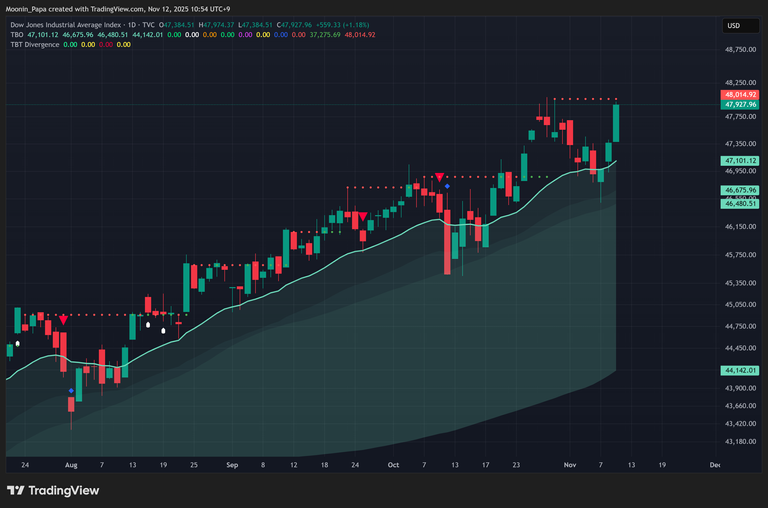Select the TBO indicator legend label
Image resolution: width=768 pixels, height=508 pixels.
pos(16,35)
